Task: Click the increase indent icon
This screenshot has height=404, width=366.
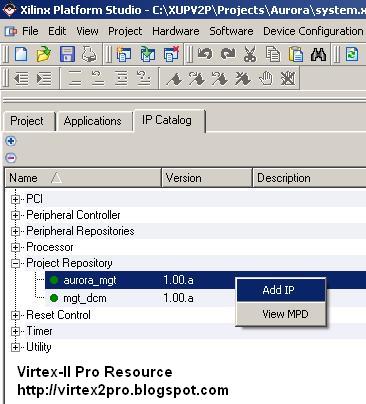Action: (44, 79)
